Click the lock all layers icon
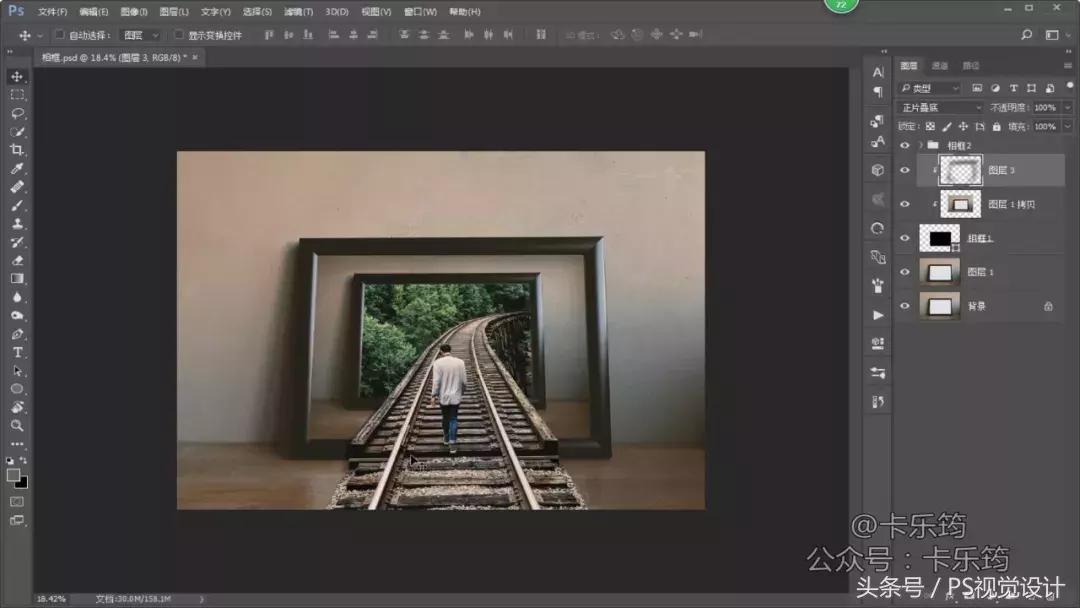The width and height of the screenshot is (1080, 608). 995,127
